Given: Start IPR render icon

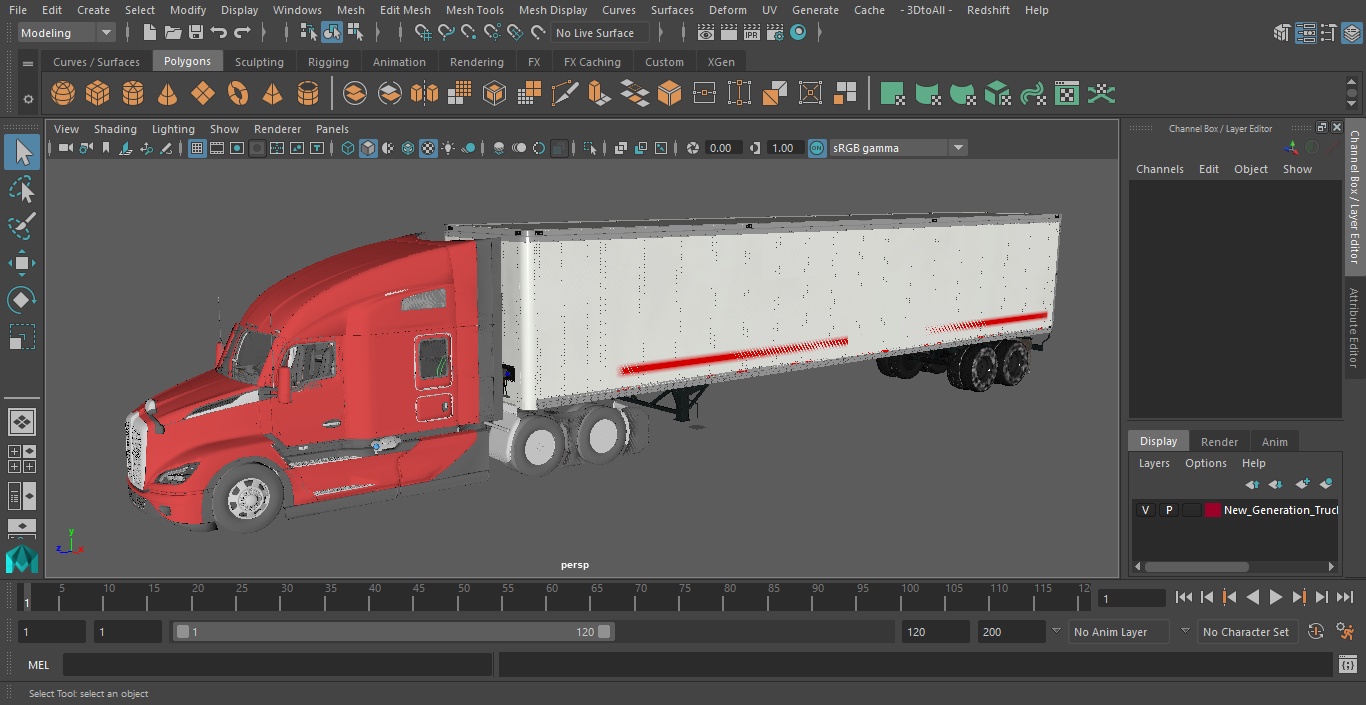Looking at the screenshot, I should [x=751, y=33].
